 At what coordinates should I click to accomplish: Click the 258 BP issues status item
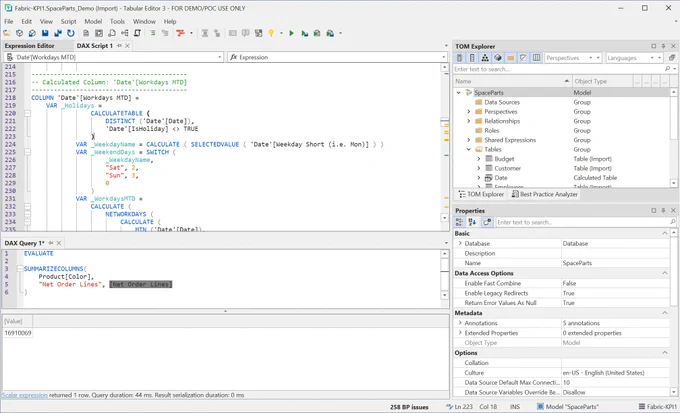click(x=409, y=407)
